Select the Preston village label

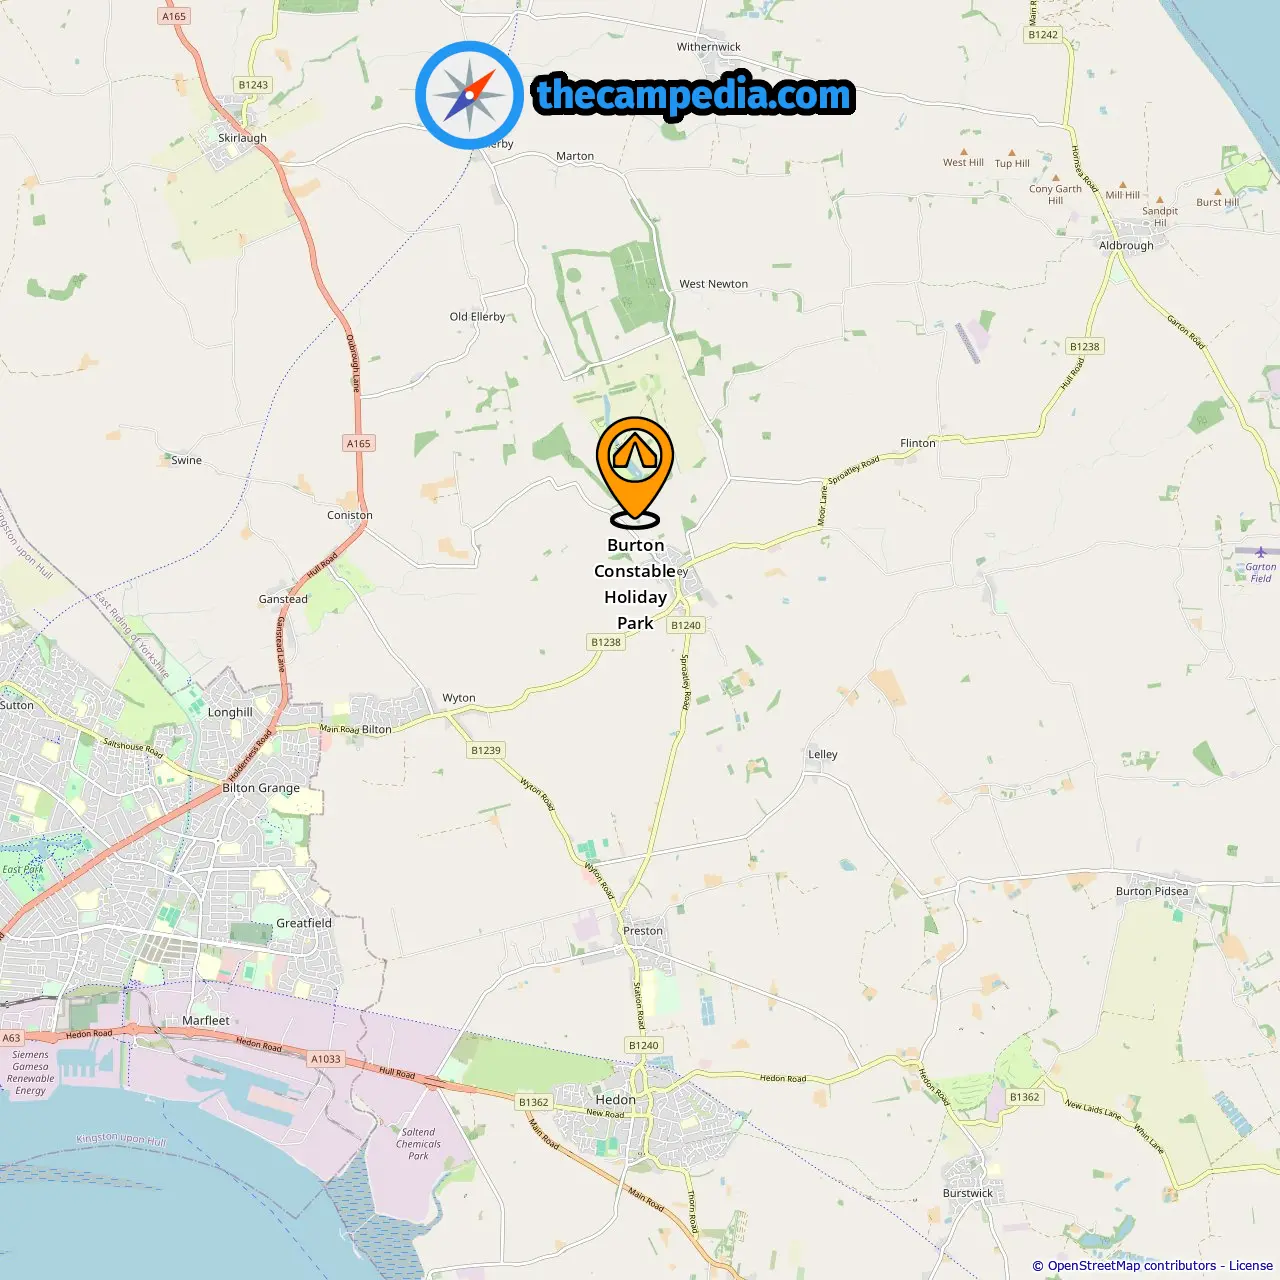coord(643,930)
